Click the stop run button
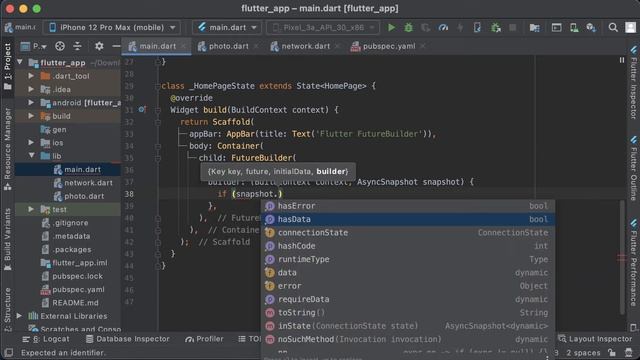Viewport: 640px width, 360px height. click(513, 27)
